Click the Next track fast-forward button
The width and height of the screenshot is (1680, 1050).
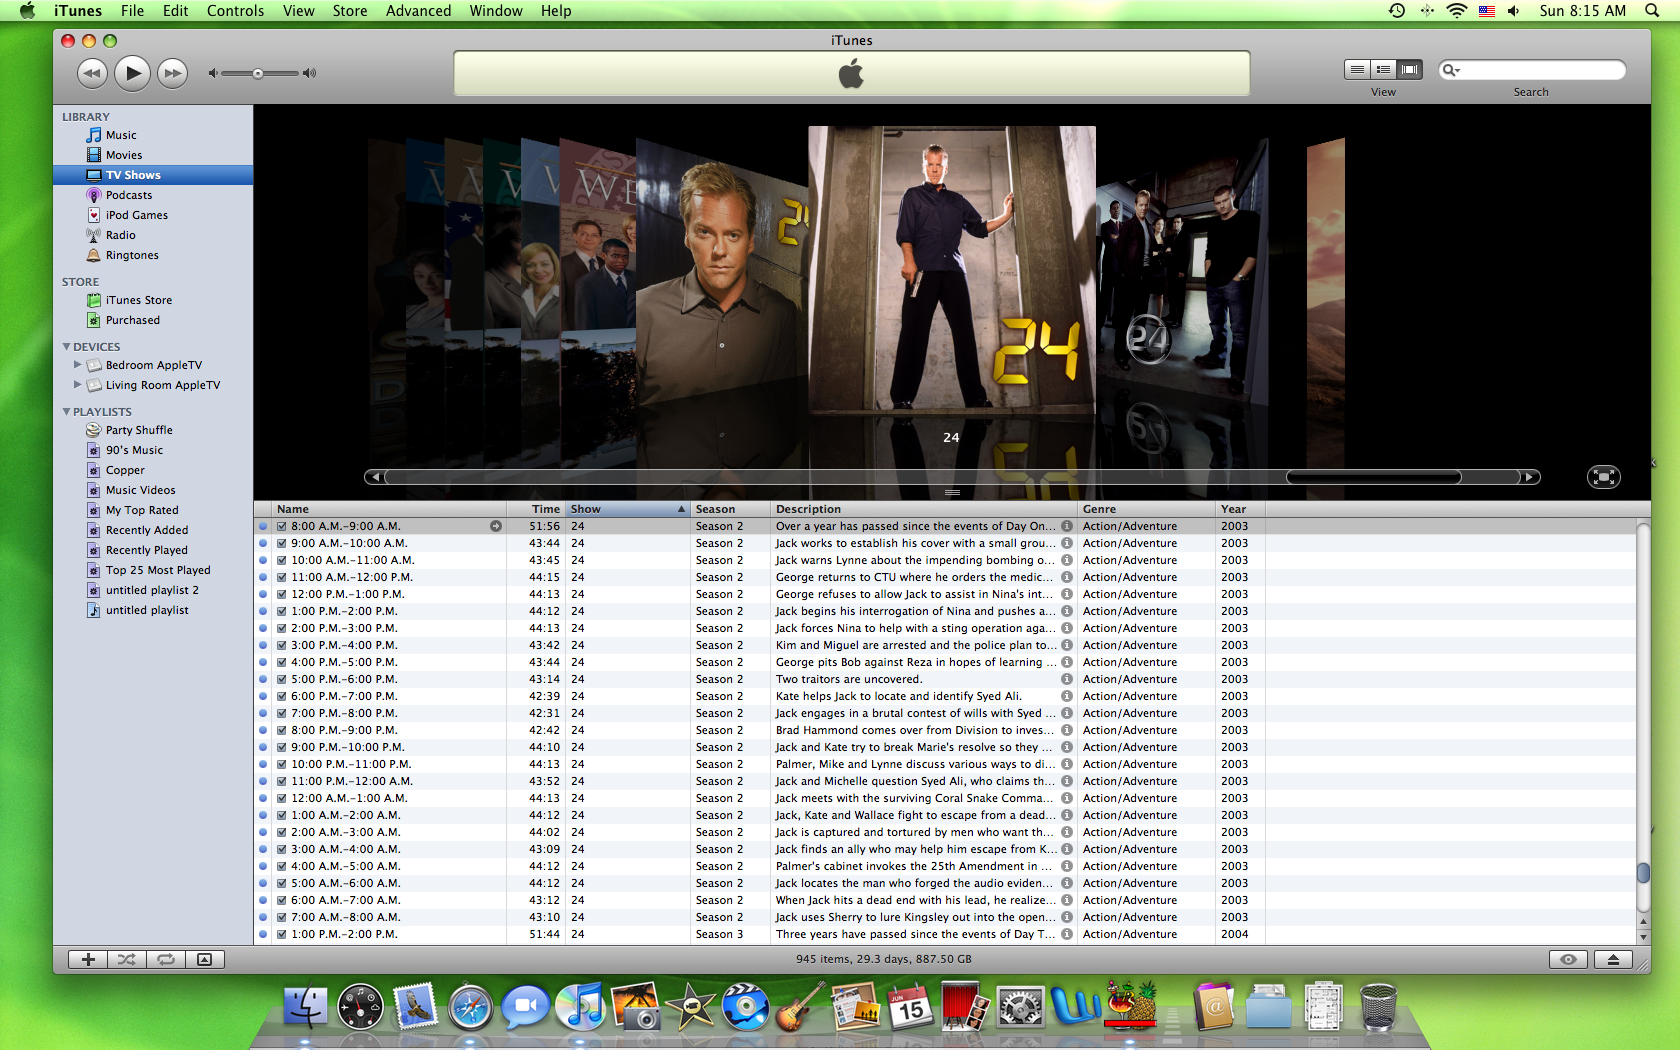pyautogui.click(x=173, y=73)
